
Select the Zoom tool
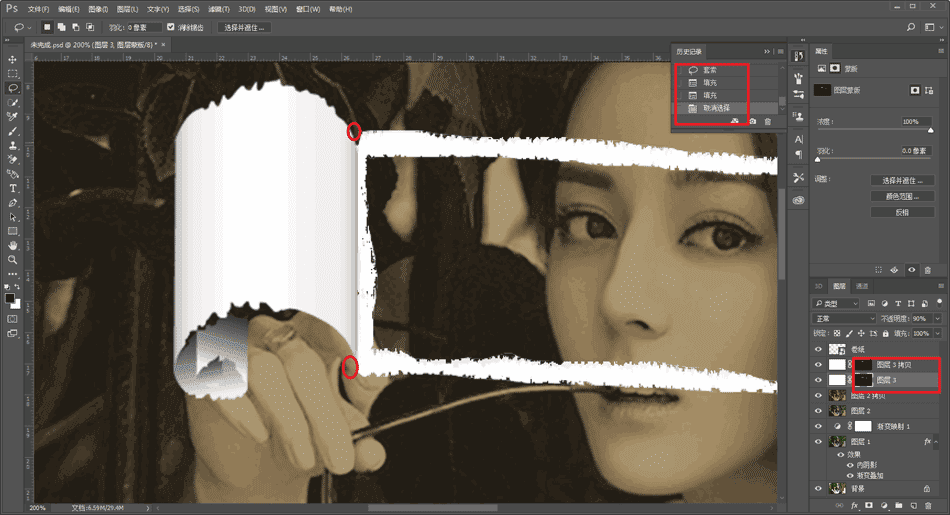(12, 260)
